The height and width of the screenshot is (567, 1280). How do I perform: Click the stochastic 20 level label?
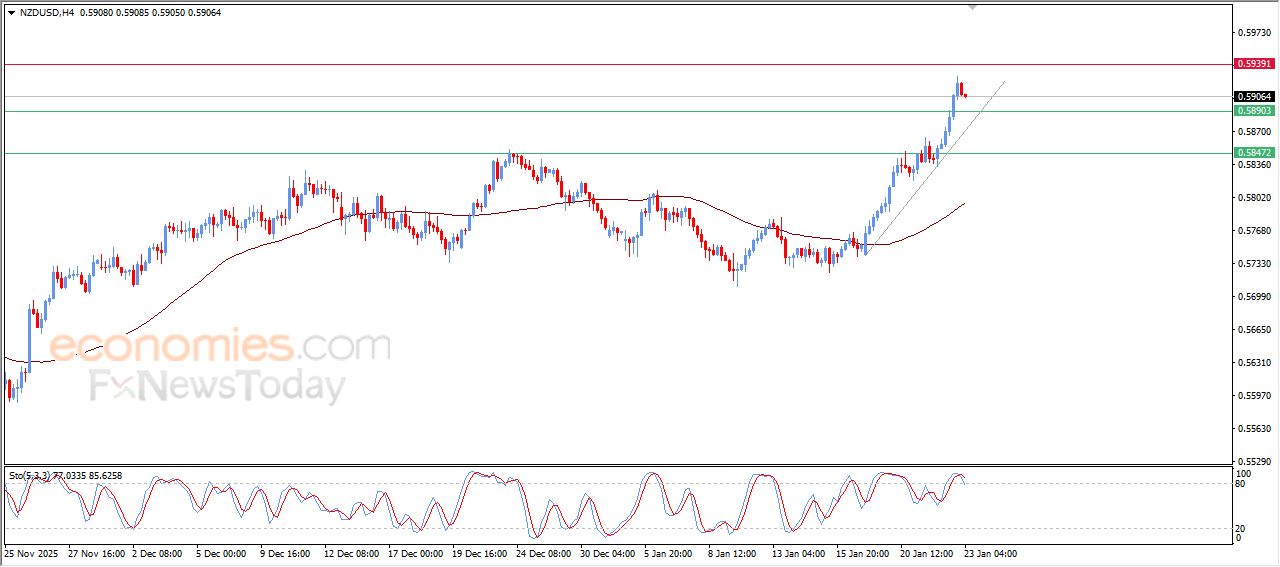click(1242, 527)
